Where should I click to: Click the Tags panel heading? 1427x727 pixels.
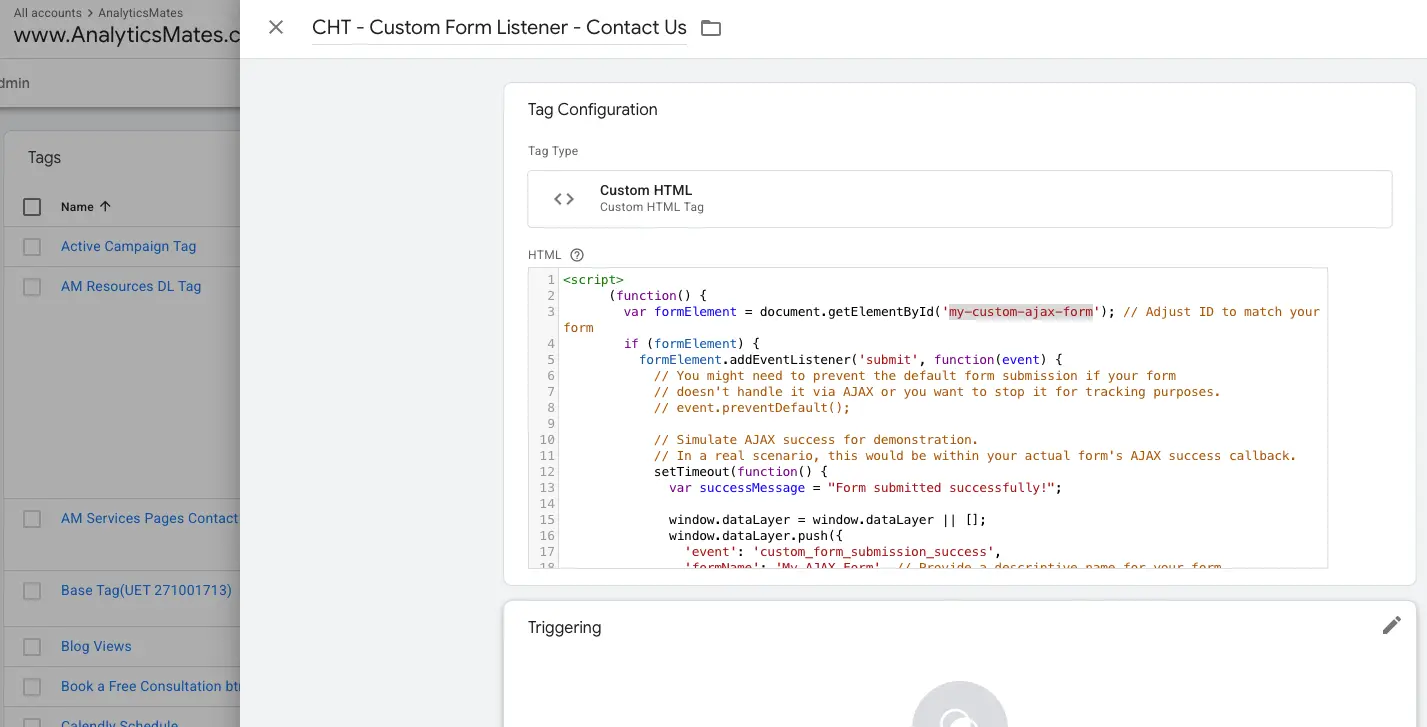click(44, 157)
